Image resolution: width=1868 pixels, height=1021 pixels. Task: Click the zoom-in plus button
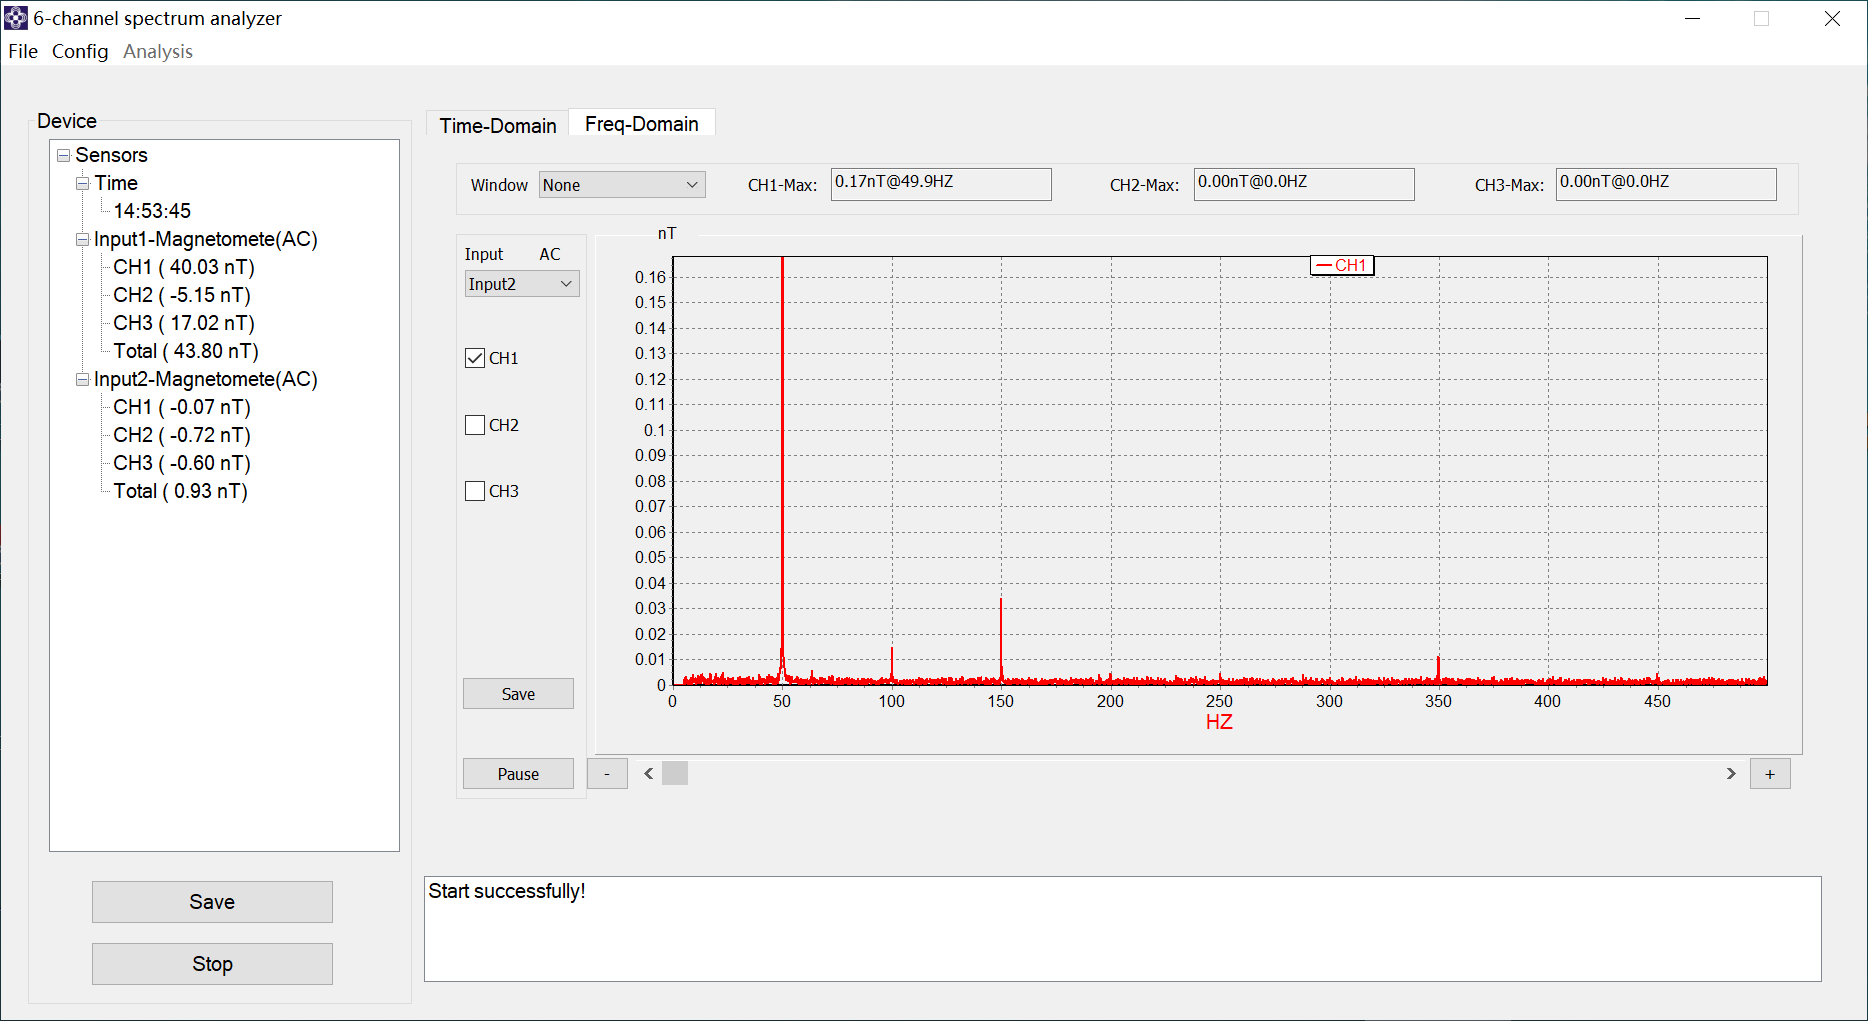[1769, 774]
